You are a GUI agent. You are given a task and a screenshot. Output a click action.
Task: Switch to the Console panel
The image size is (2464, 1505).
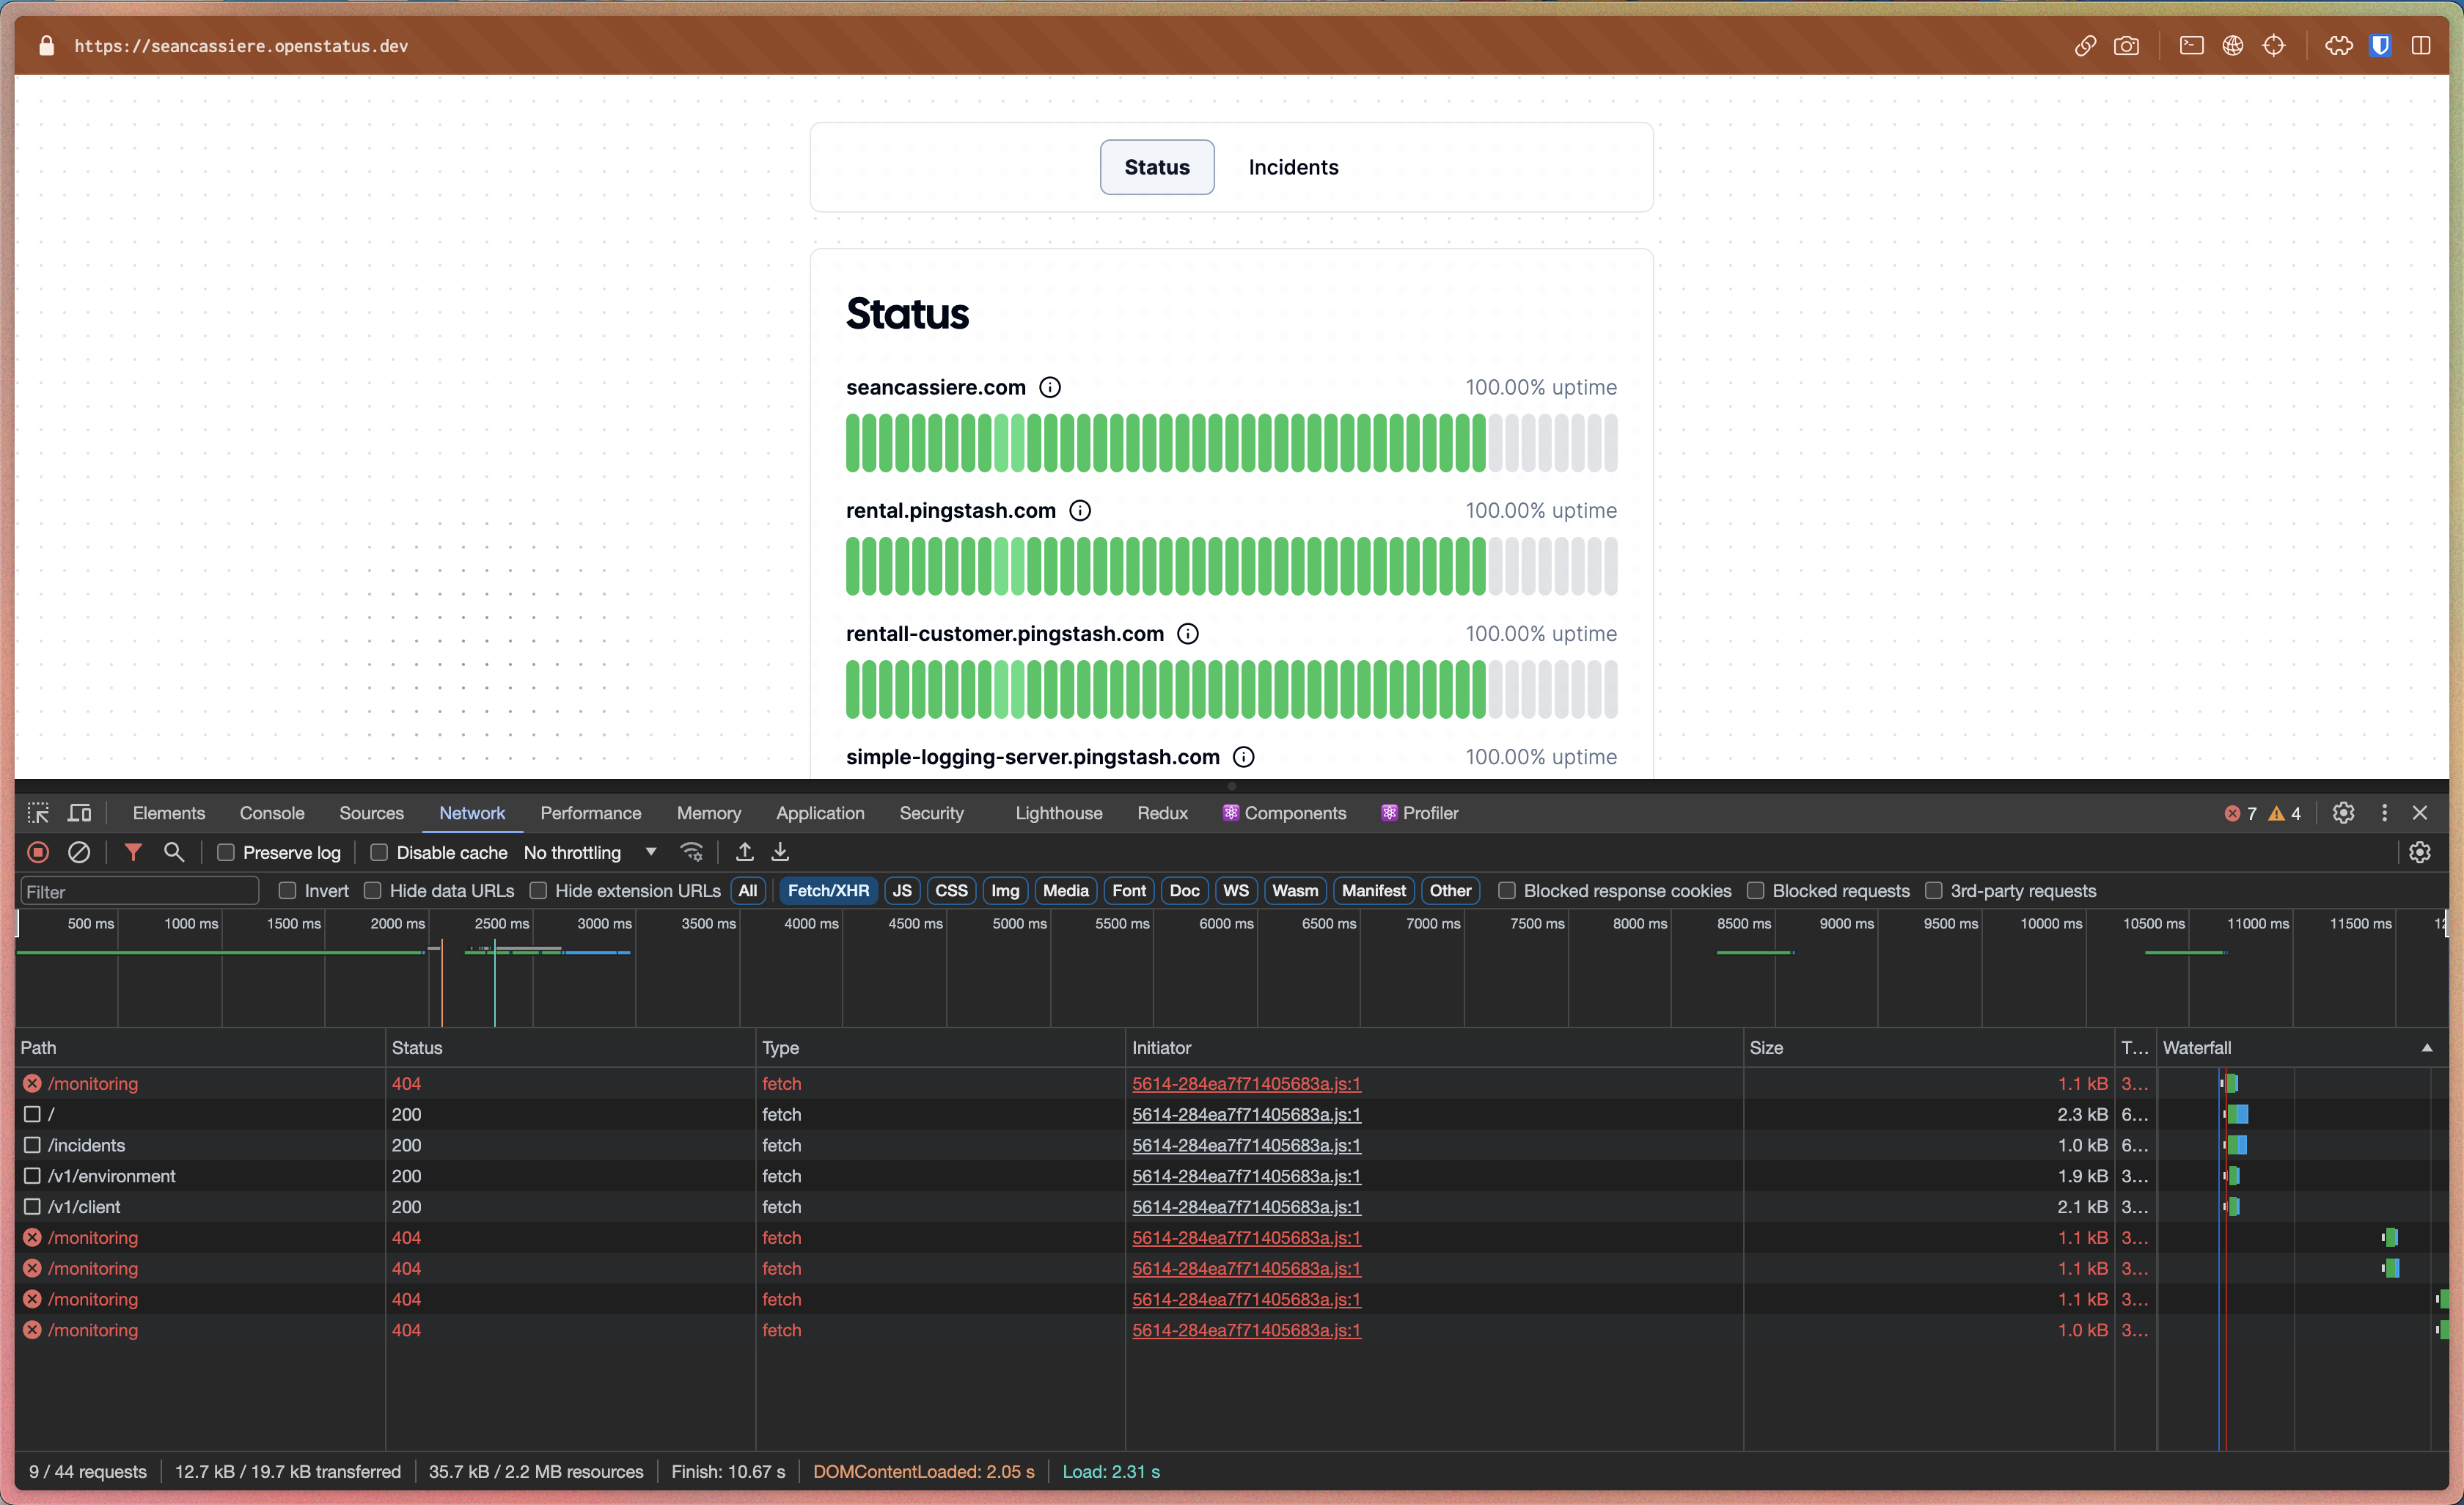pos(271,813)
